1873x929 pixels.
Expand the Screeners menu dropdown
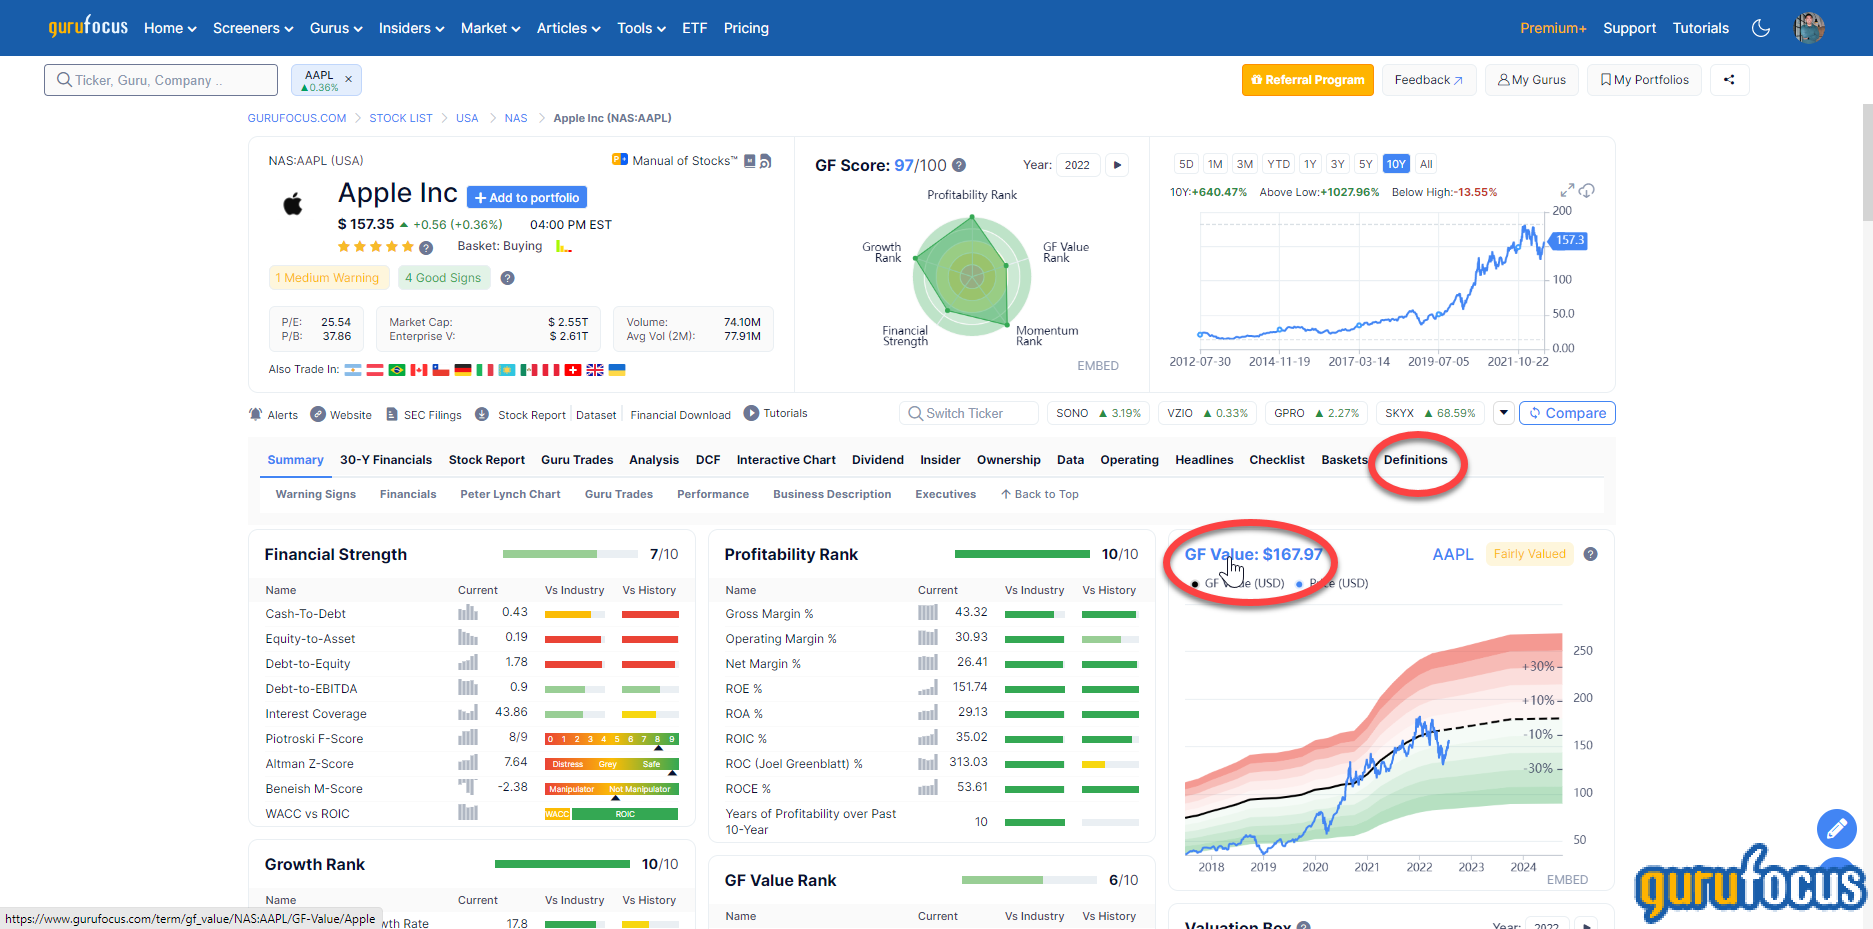point(253,28)
